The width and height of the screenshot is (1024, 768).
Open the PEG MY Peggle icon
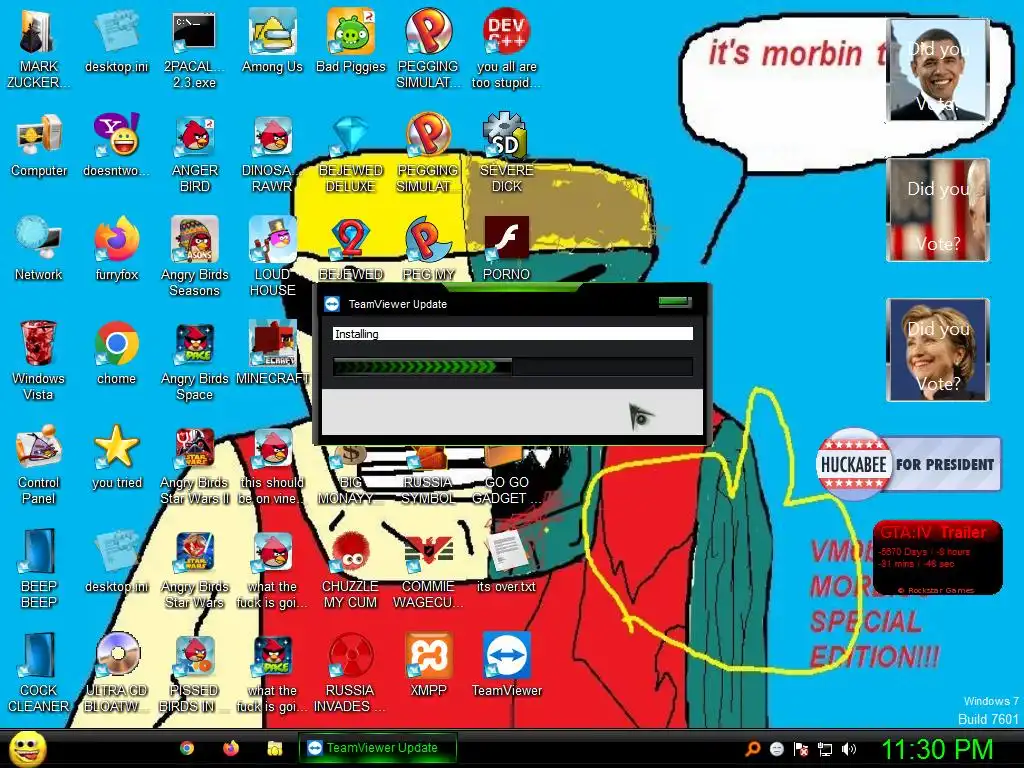(x=428, y=249)
